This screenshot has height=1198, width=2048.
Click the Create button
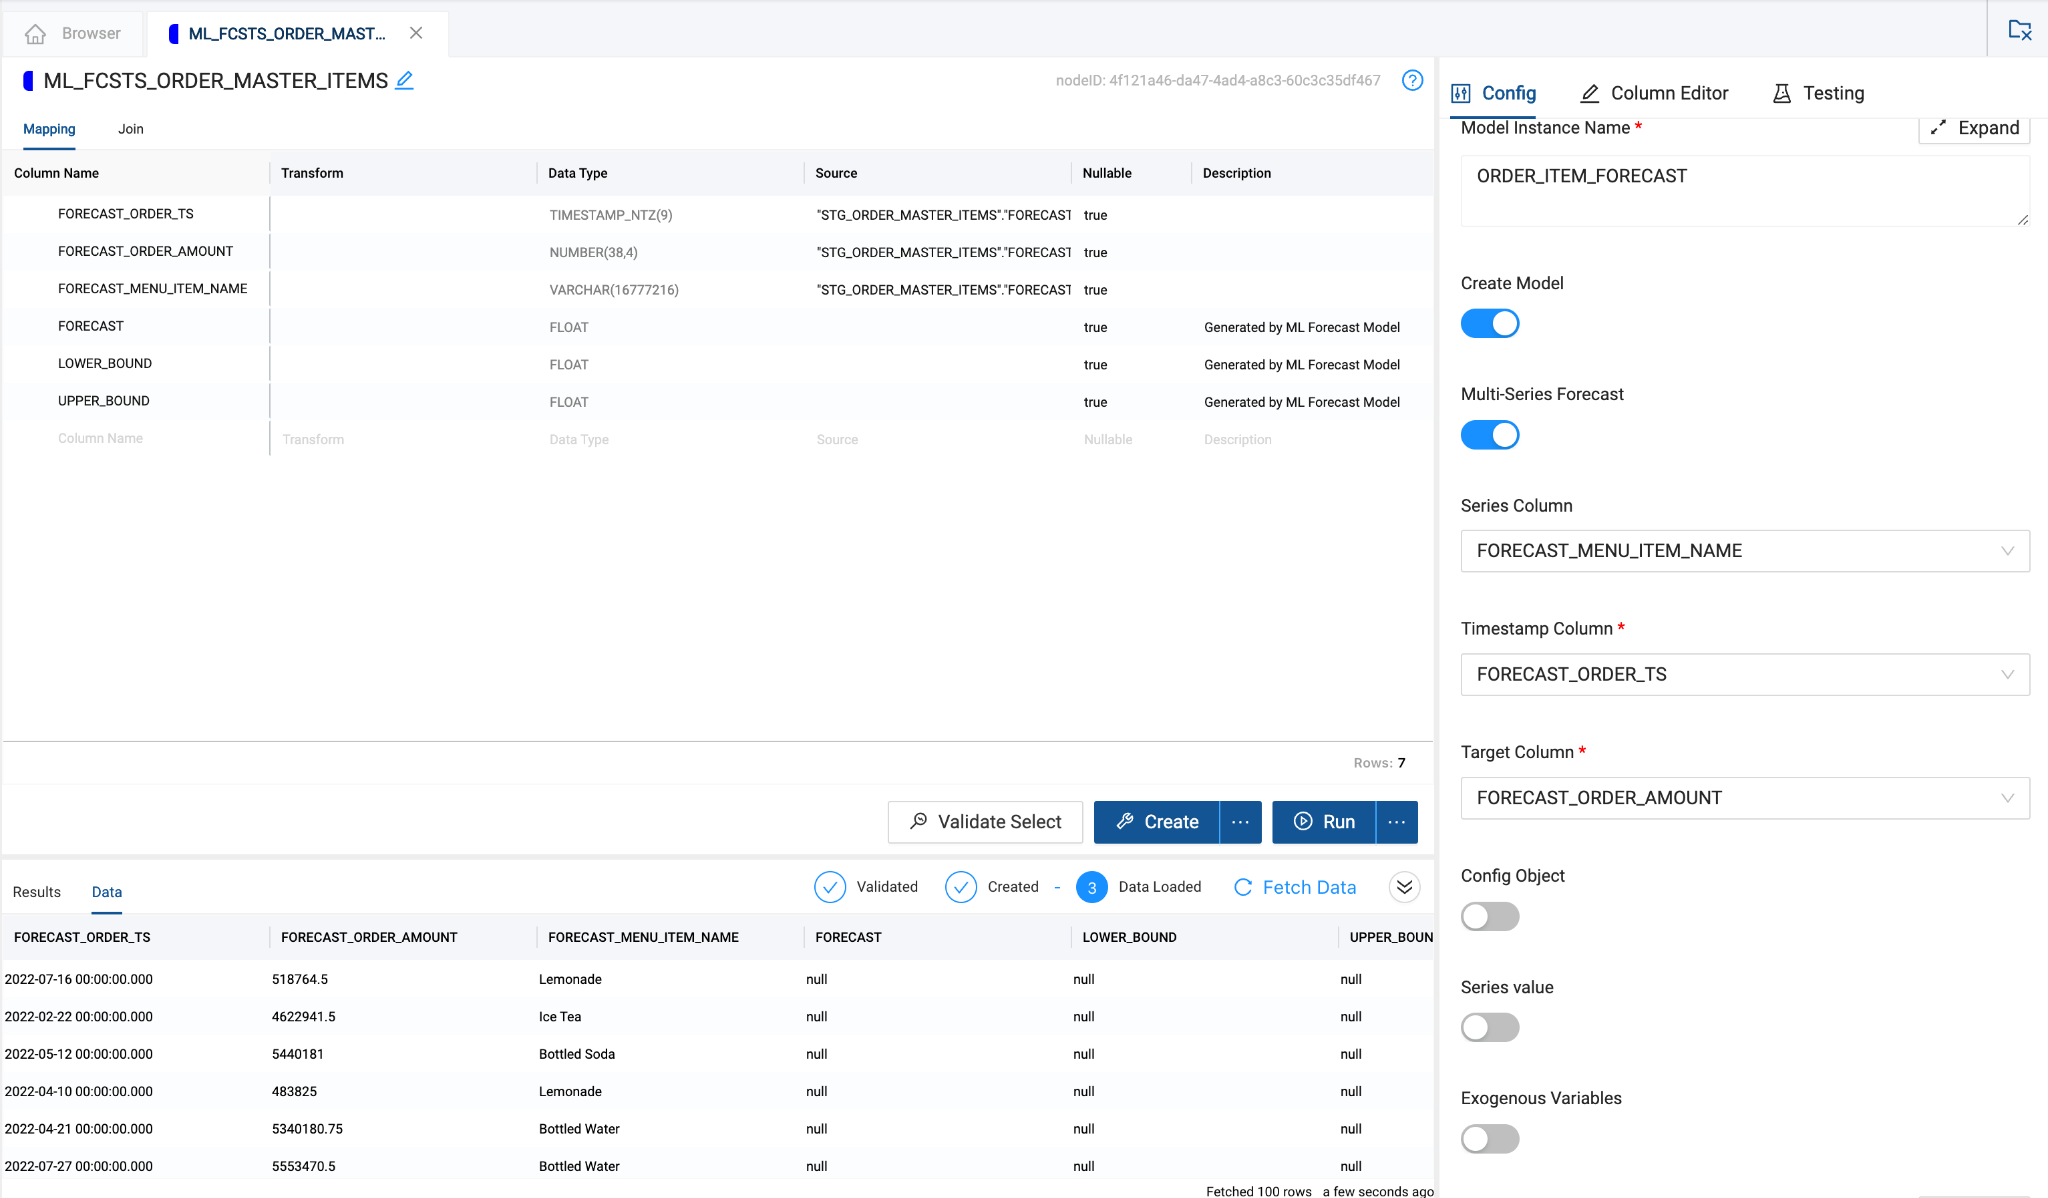click(1157, 822)
